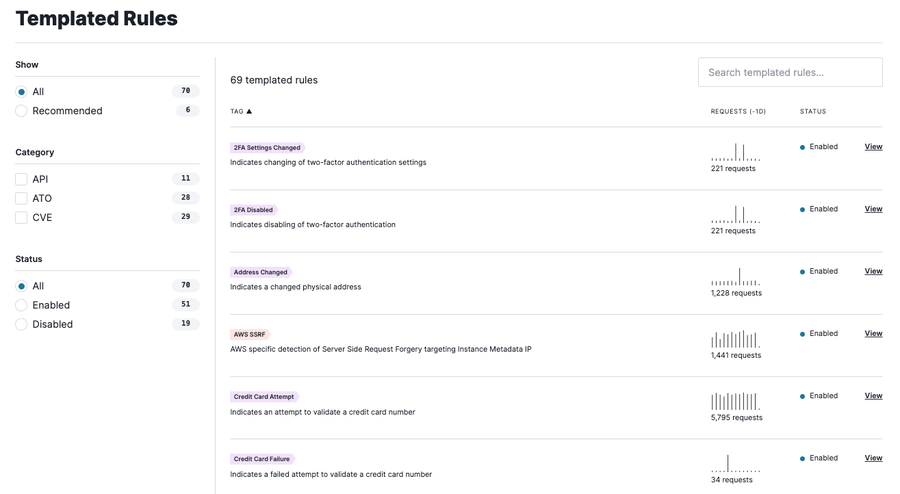Click the TAG sort arrow
The image size is (900, 494).
[x=249, y=111]
